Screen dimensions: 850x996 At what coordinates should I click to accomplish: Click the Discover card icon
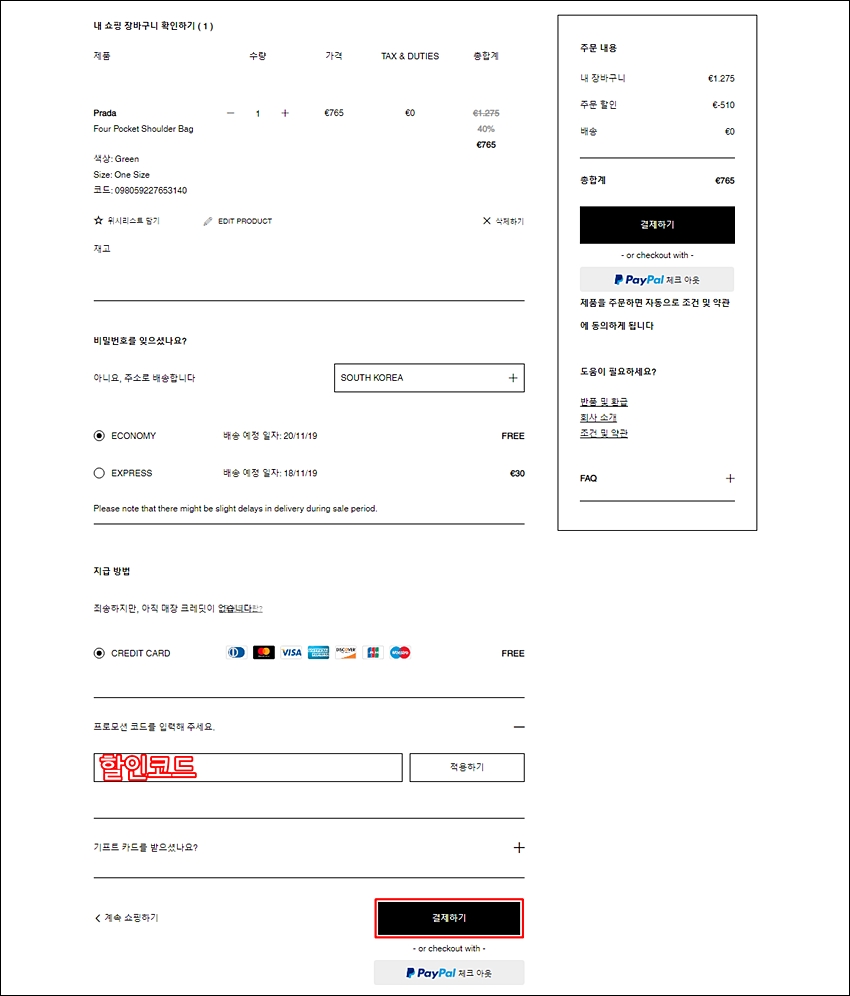tap(346, 652)
